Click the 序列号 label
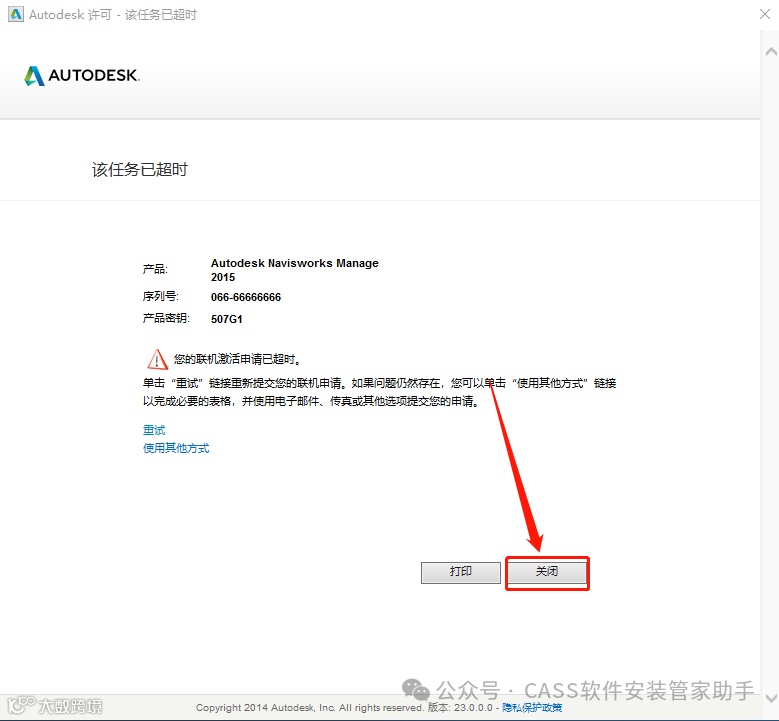This screenshot has height=721, width=779. (160, 297)
